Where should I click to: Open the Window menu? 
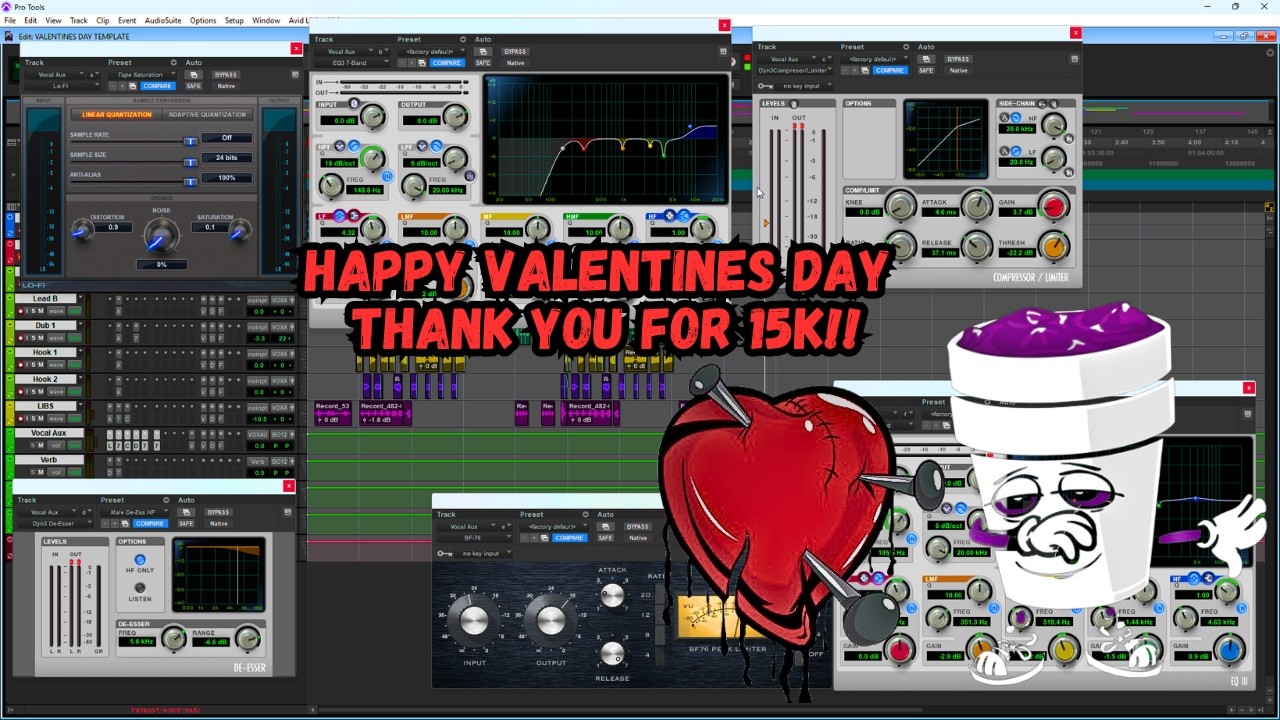266,20
